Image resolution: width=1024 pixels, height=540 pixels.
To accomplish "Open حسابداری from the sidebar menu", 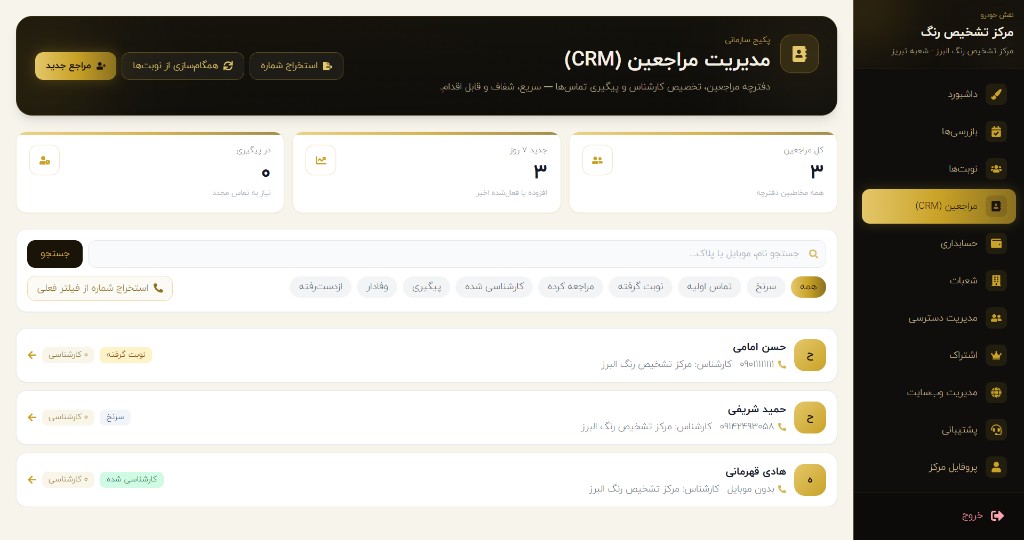I will [x=938, y=243].
